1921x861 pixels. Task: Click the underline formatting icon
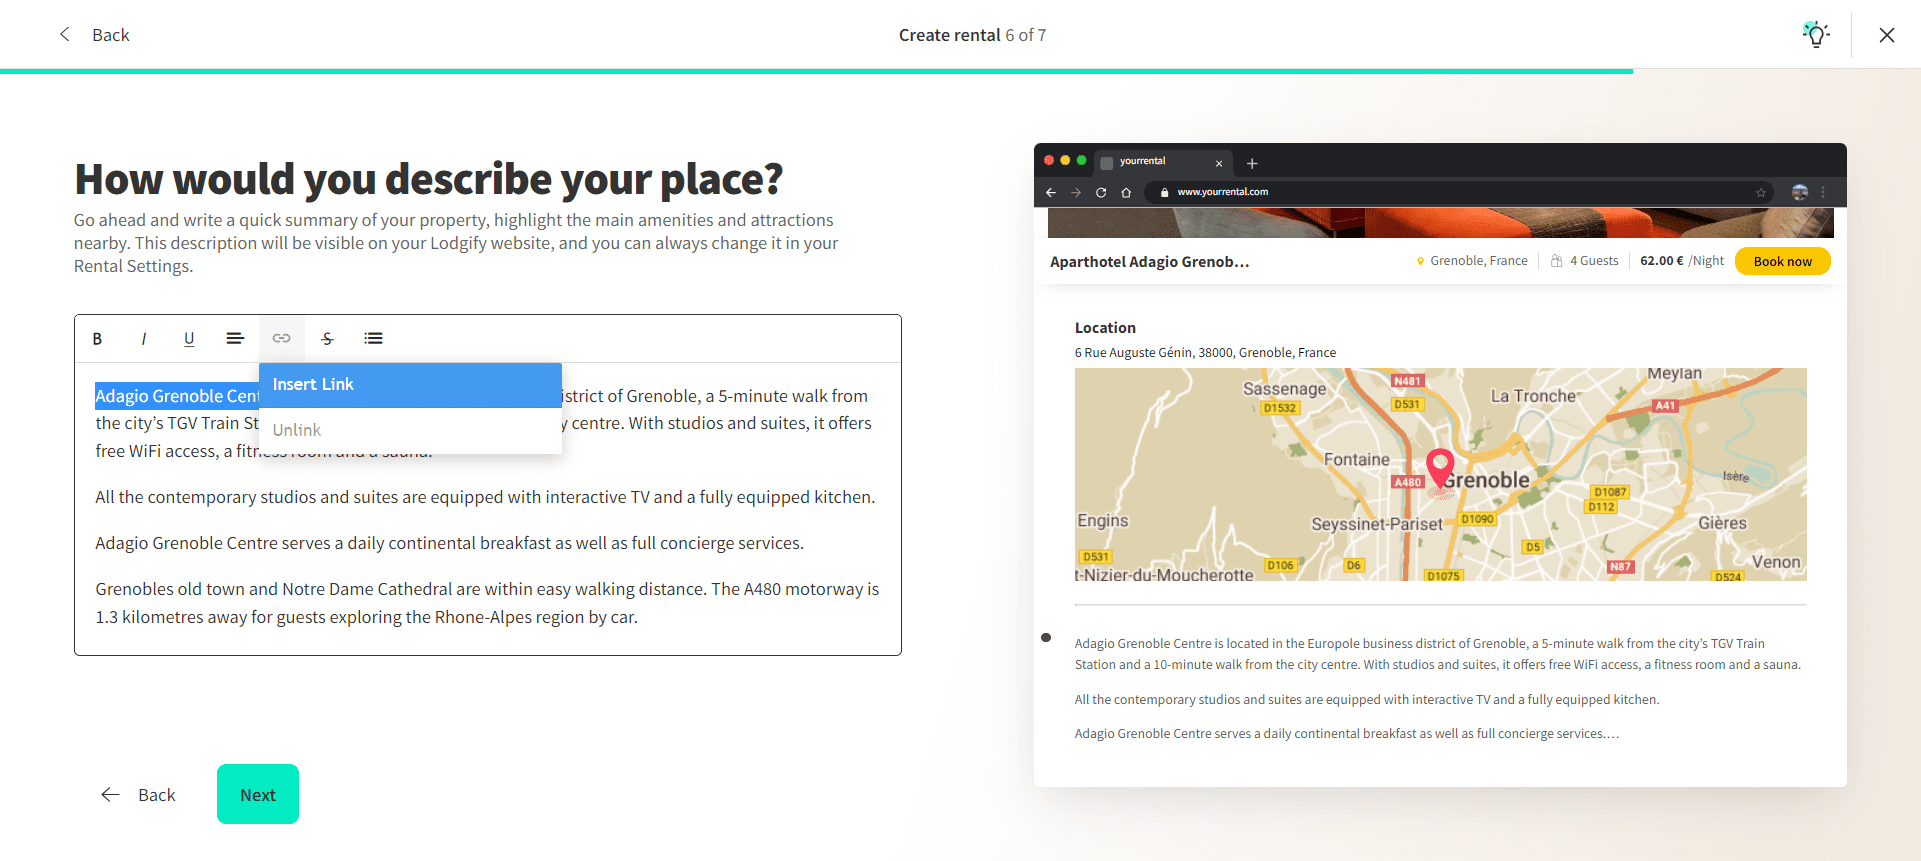coord(189,339)
